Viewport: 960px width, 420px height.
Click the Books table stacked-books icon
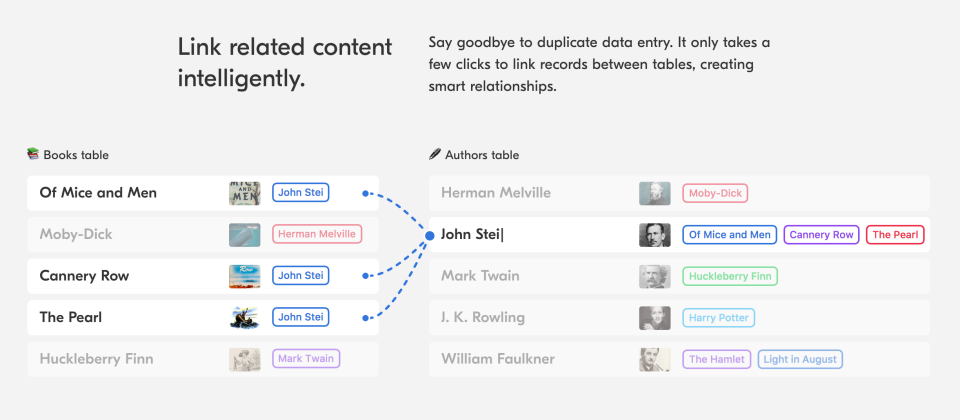pos(33,154)
